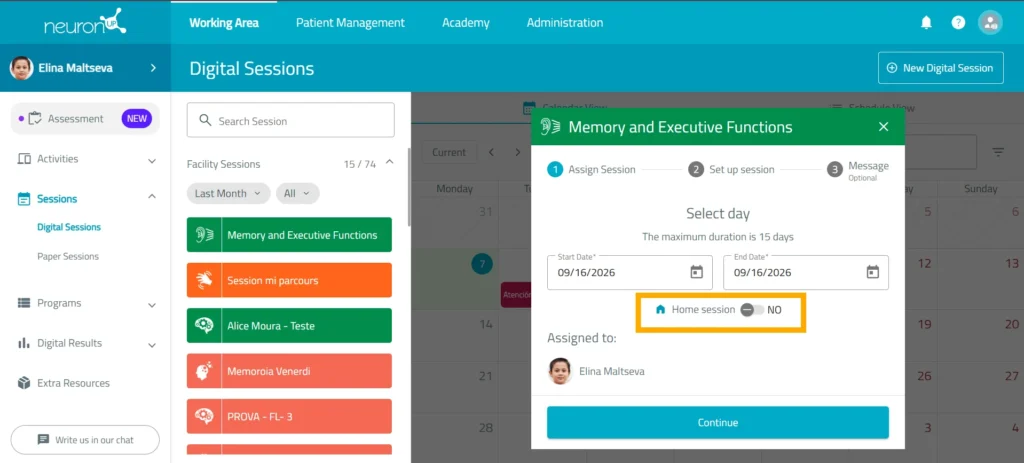Open user account avatar menu
1024x463 pixels.
[990, 23]
